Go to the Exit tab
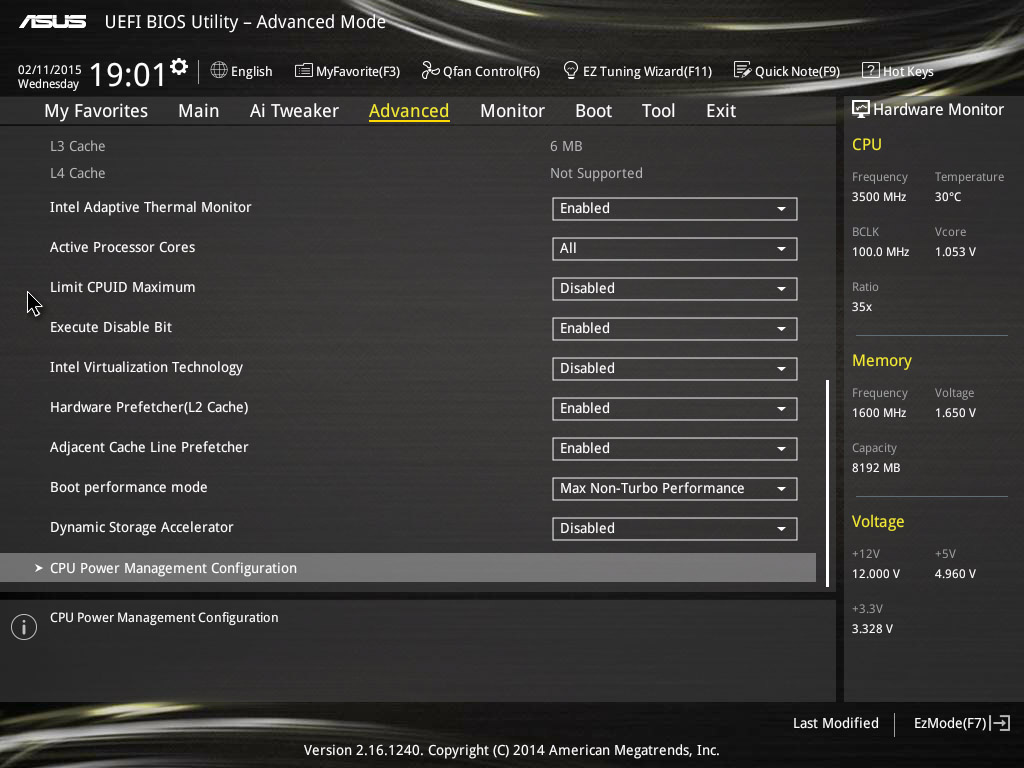 coord(721,111)
